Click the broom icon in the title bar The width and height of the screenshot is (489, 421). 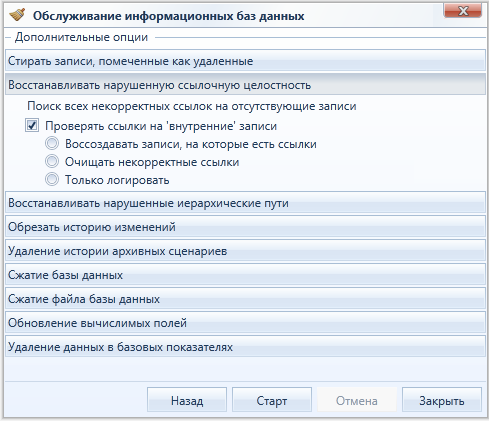17,15
